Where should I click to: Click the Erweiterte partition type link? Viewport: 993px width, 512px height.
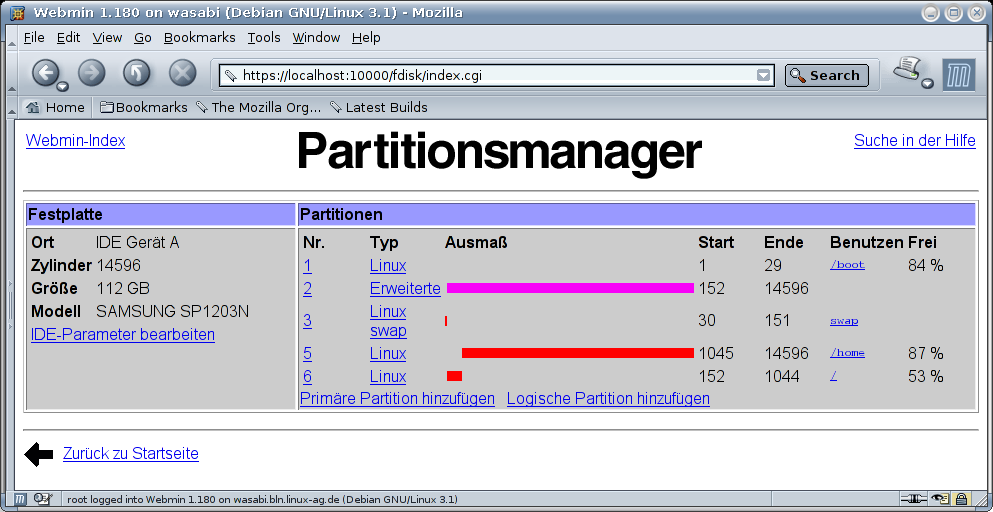coord(405,289)
